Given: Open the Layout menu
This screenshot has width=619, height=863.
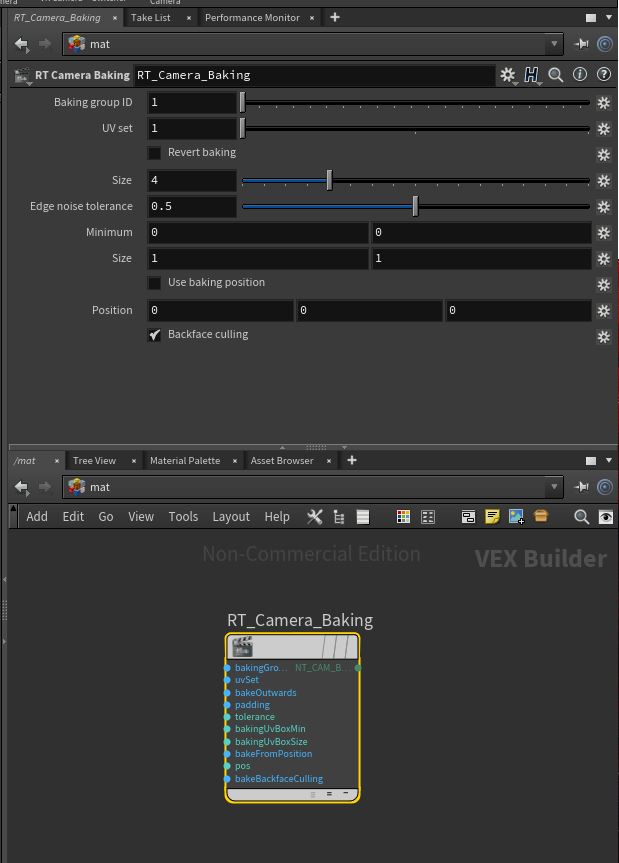Looking at the screenshot, I should (x=231, y=517).
